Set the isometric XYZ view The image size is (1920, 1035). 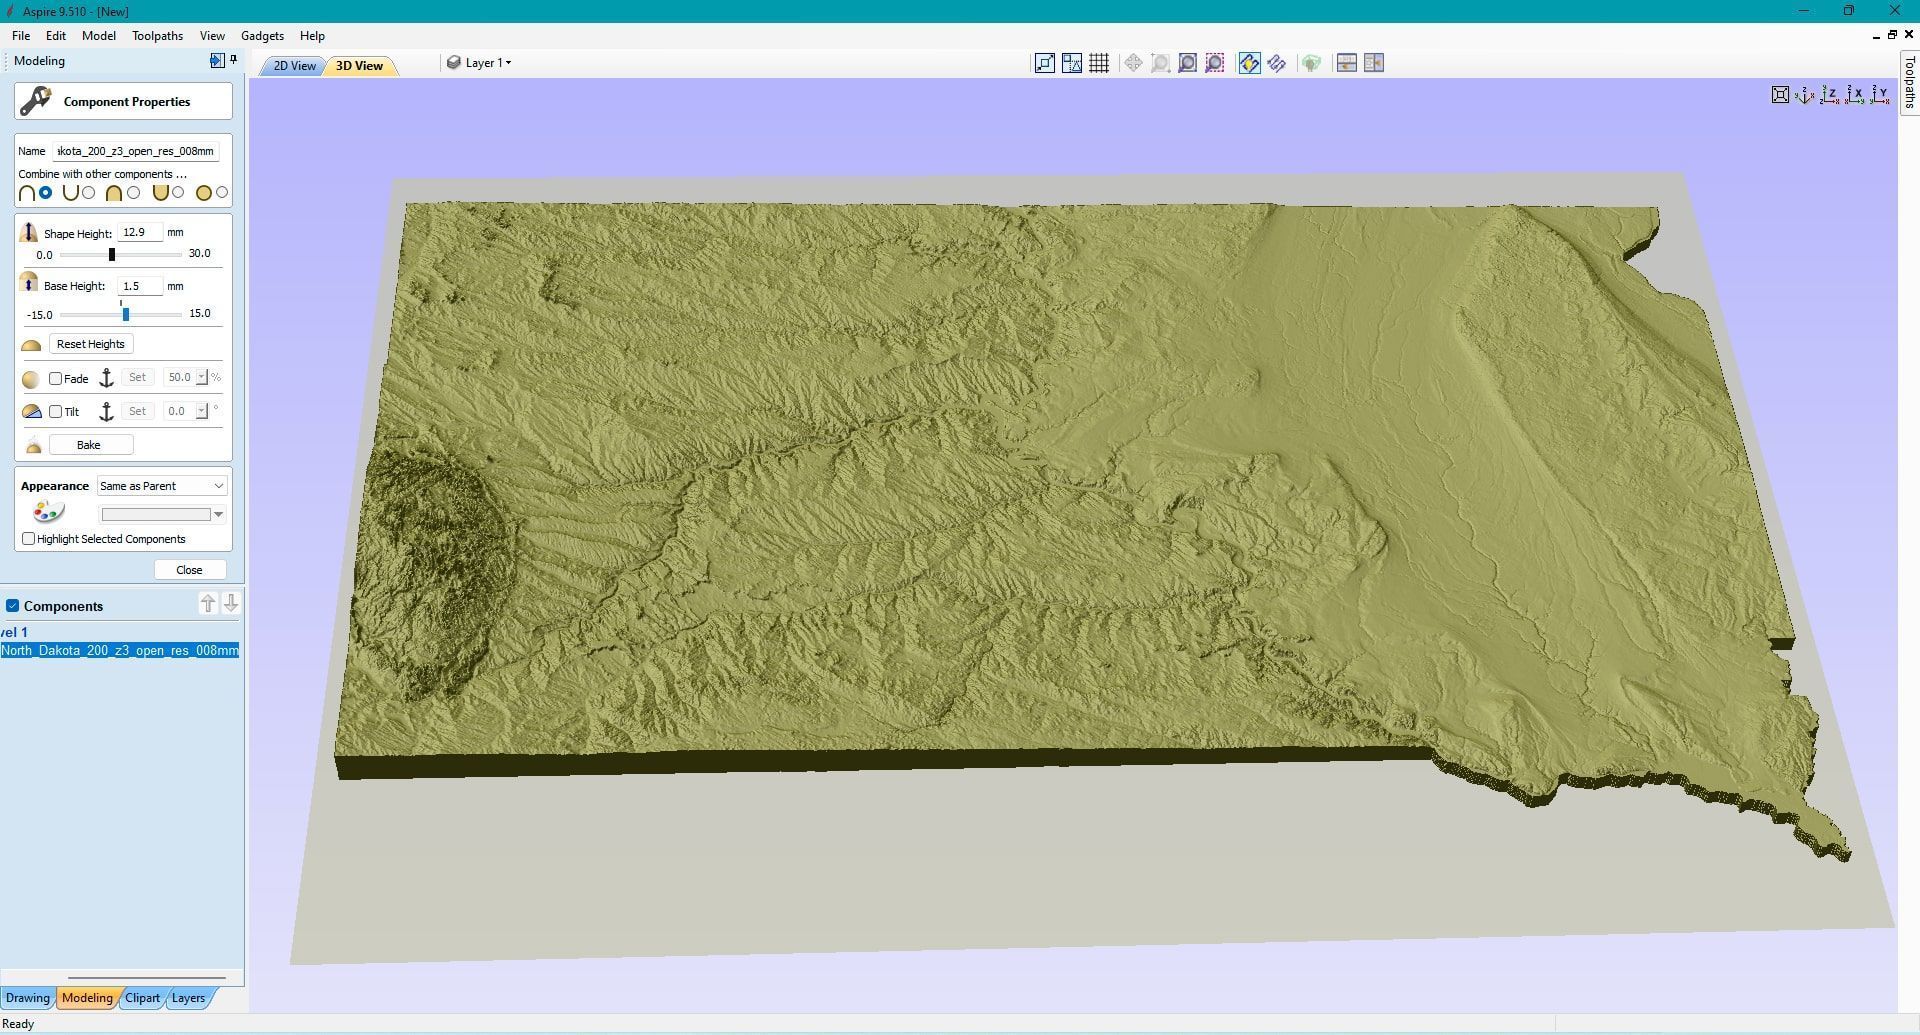click(x=1805, y=95)
